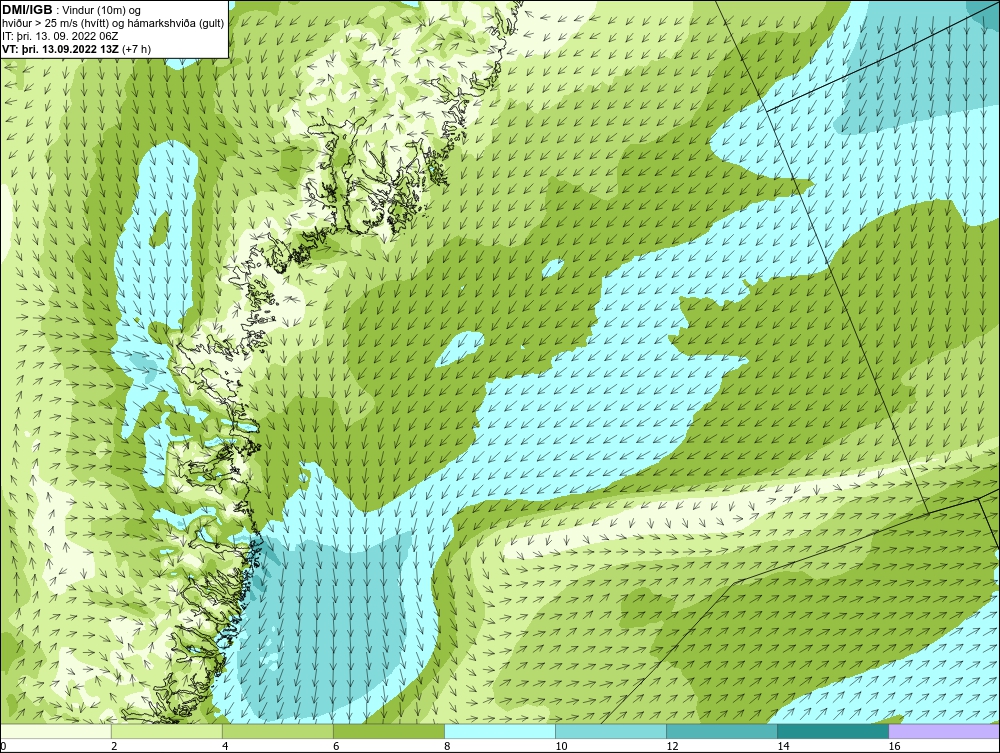The width and height of the screenshot is (1000, 753).
Task: Click the 4–6 m/s legend color swatch
Action: pyautogui.click(x=278, y=731)
